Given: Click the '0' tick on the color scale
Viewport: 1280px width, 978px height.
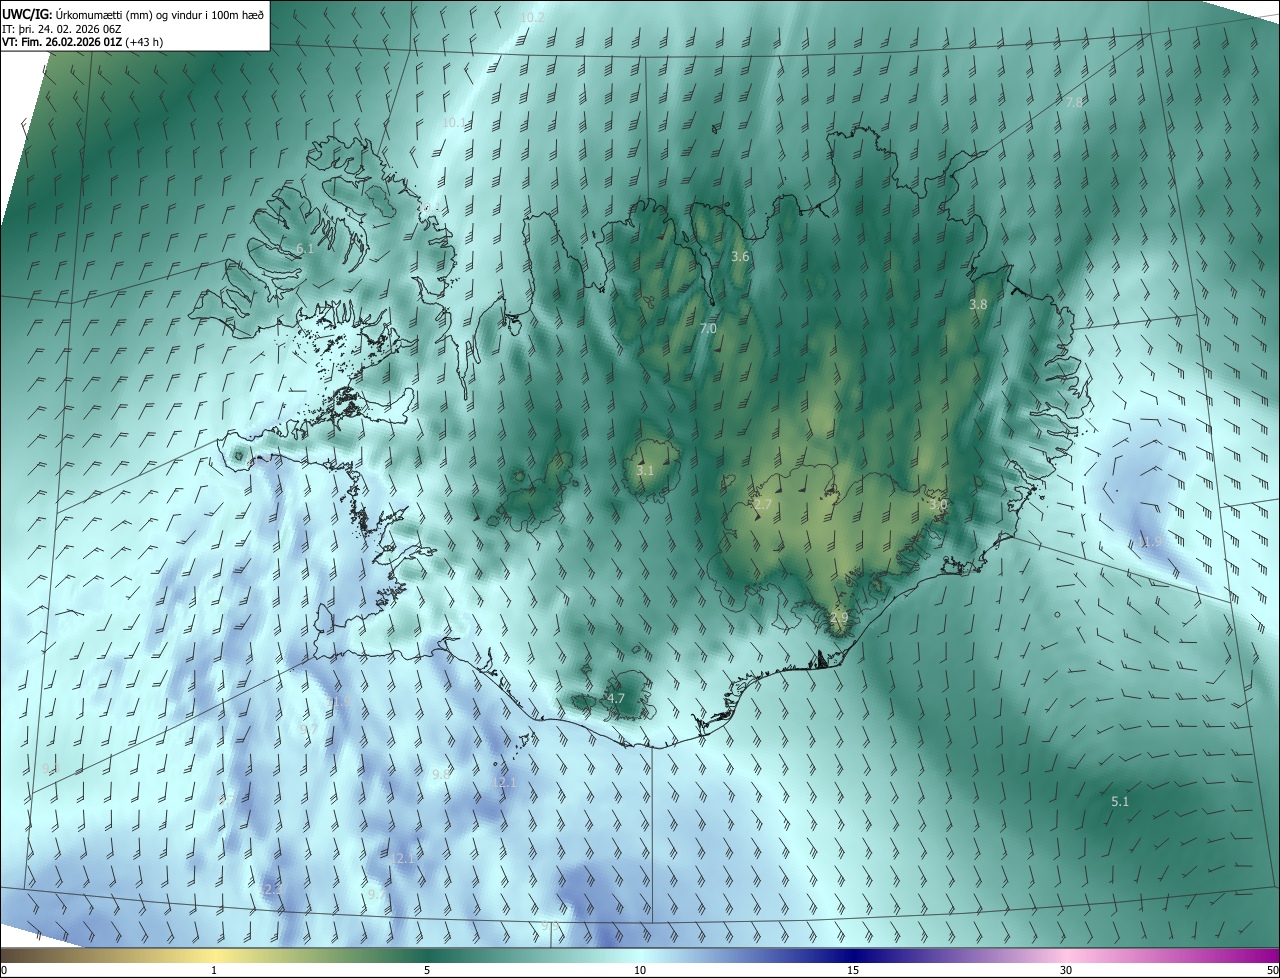Looking at the screenshot, I should point(4,971).
